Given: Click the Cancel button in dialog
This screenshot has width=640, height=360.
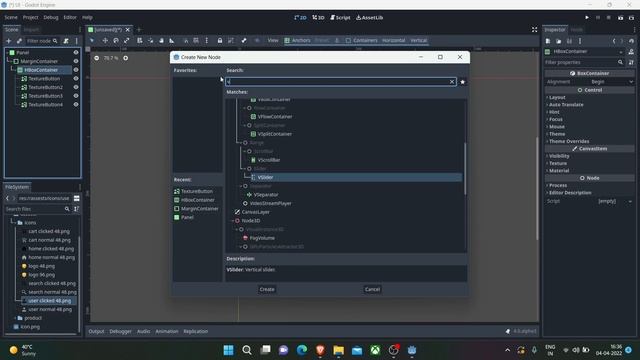Looking at the screenshot, I should (x=372, y=289).
